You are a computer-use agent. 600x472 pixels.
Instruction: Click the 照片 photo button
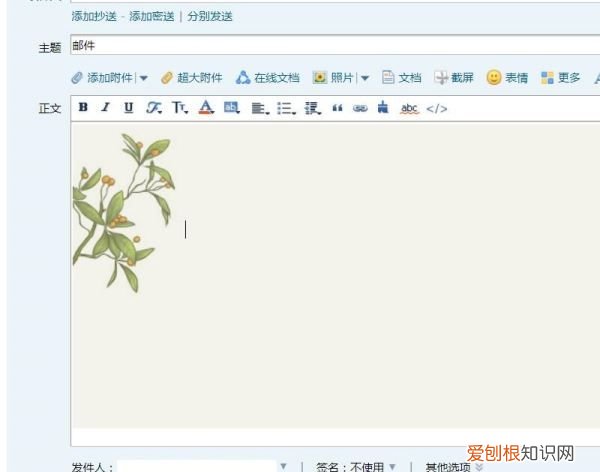[x=333, y=78]
